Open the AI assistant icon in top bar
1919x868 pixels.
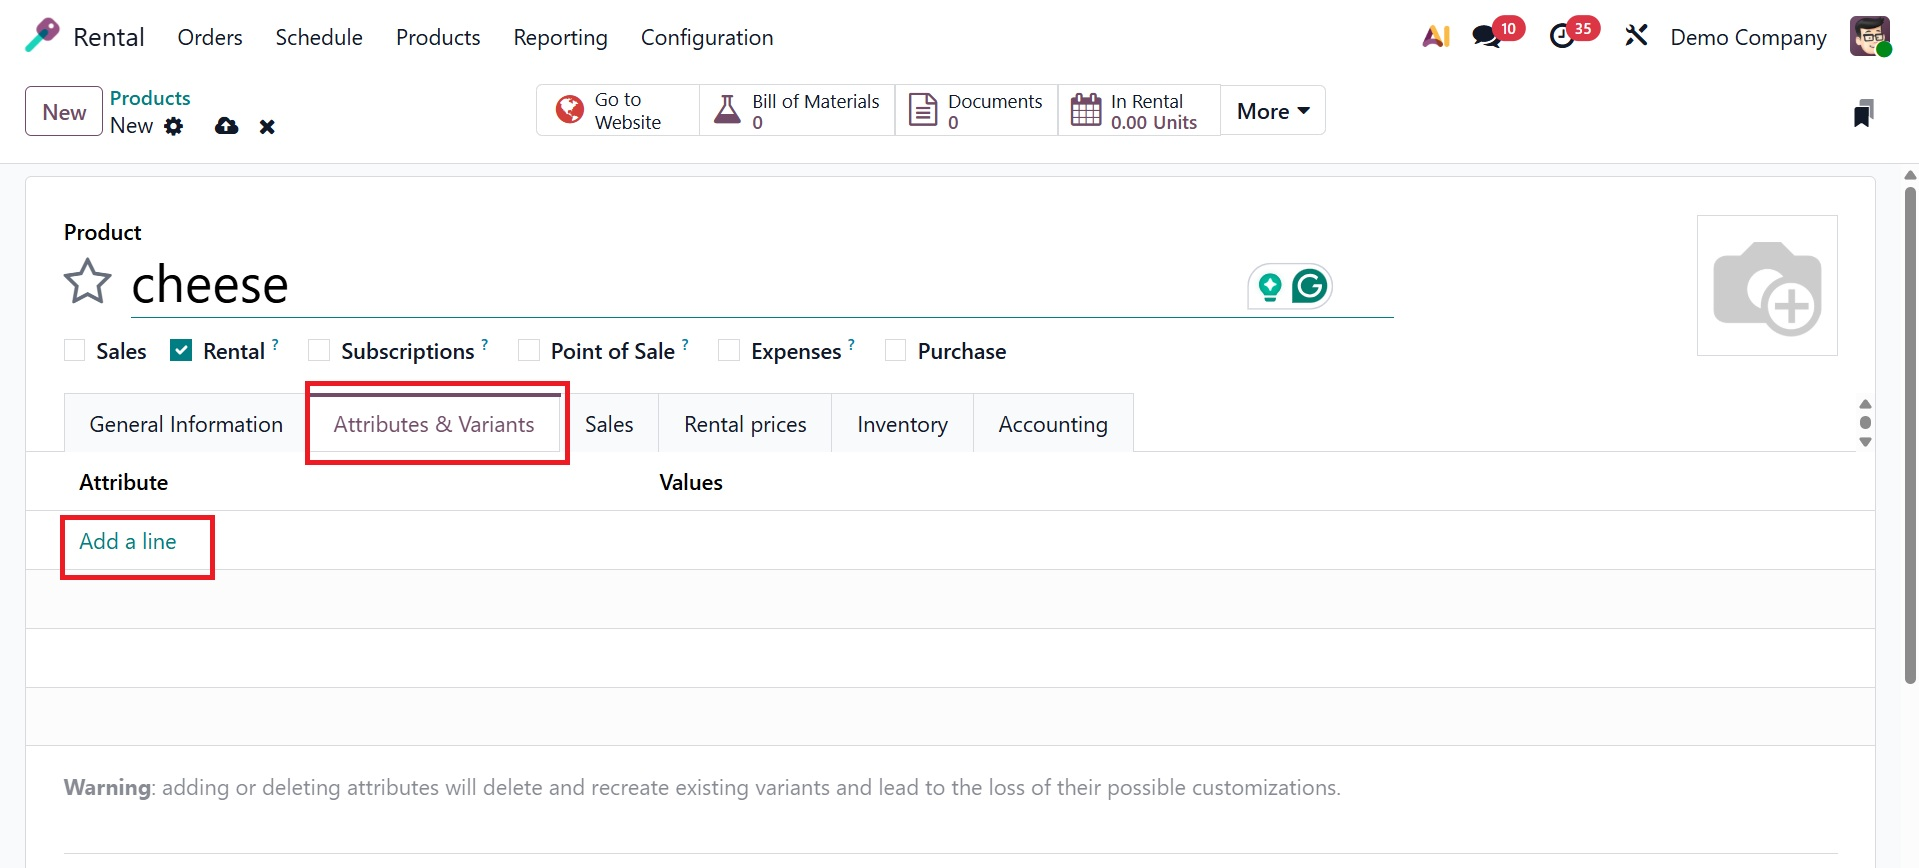click(x=1435, y=37)
